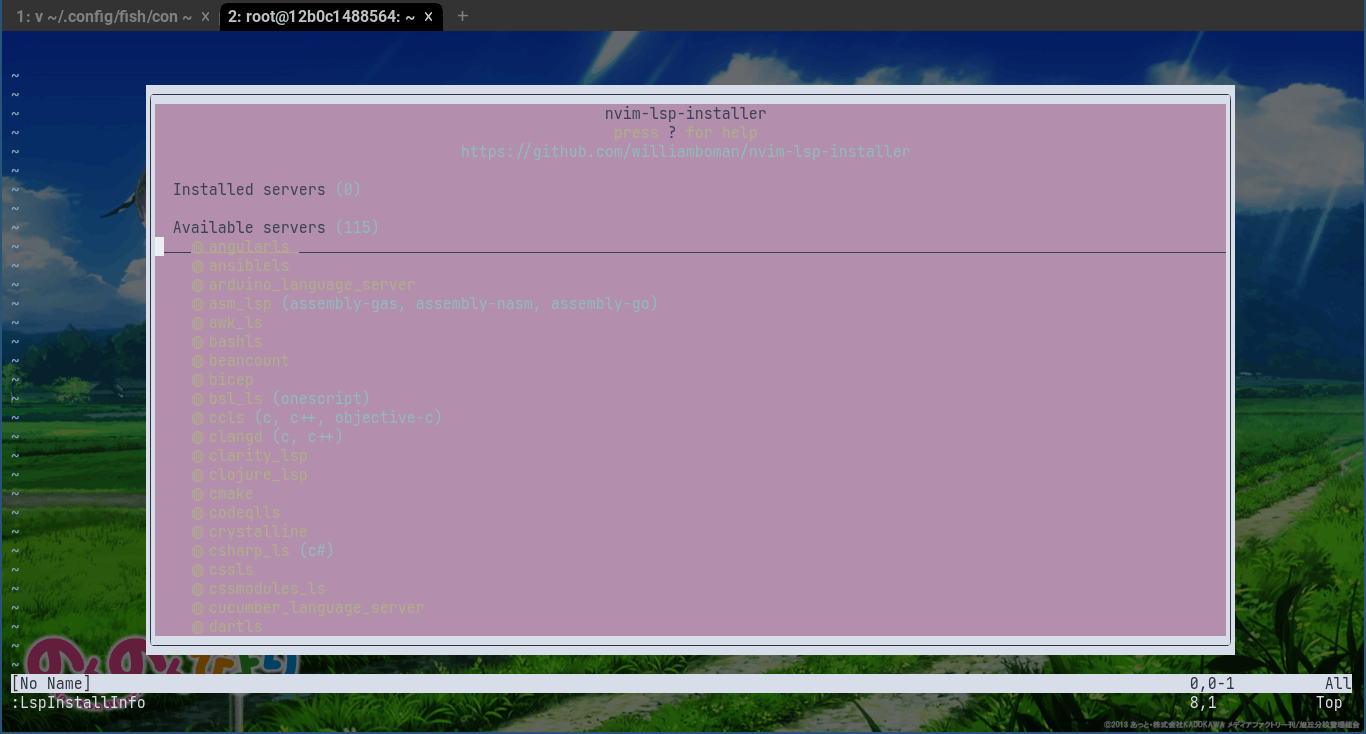This screenshot has height=734, width=1366.
Task: Close the root@12b0c1488564 tab
Action: coord(428,16)
